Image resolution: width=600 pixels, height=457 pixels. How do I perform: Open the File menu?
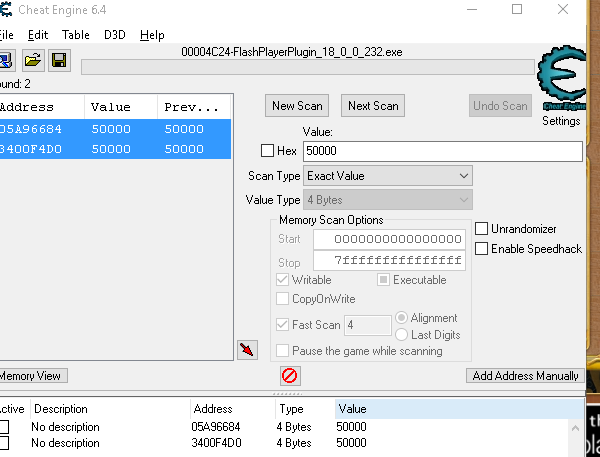point(7,35)
